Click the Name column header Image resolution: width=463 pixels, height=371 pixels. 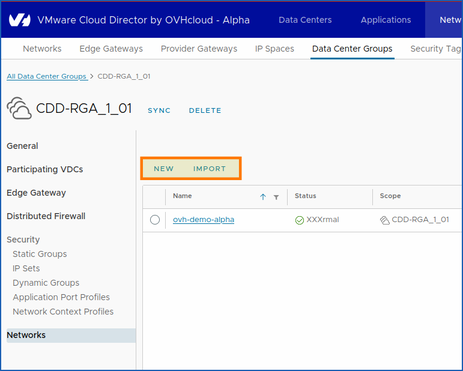click(x=182, y=196)
